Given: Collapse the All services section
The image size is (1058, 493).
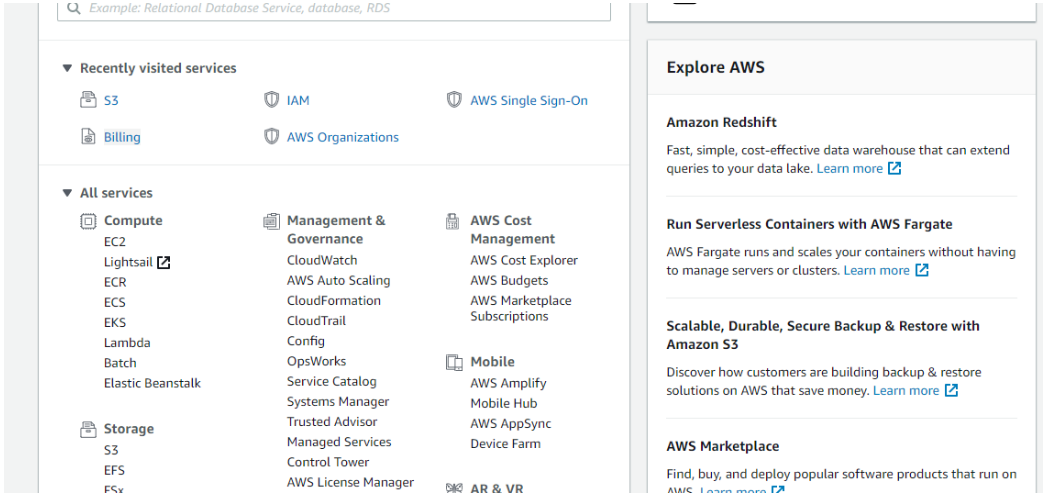Looking at the screenshot, I should (x=67, y=193).
